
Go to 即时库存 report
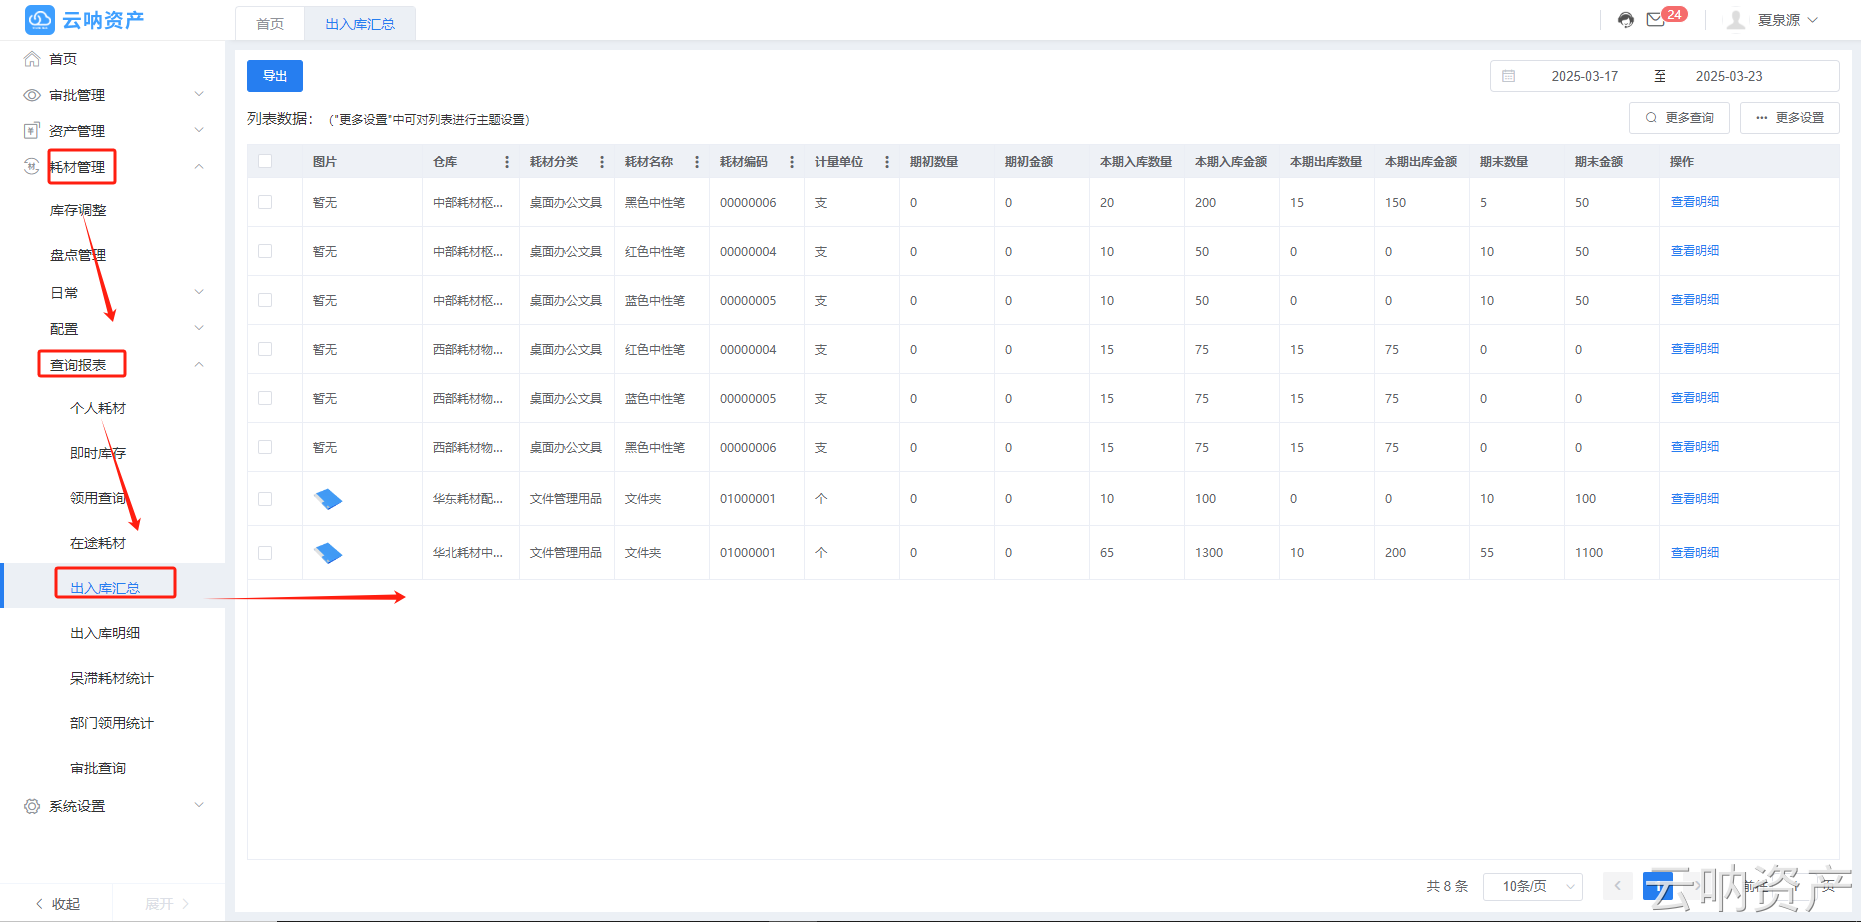tap(98, 453)
